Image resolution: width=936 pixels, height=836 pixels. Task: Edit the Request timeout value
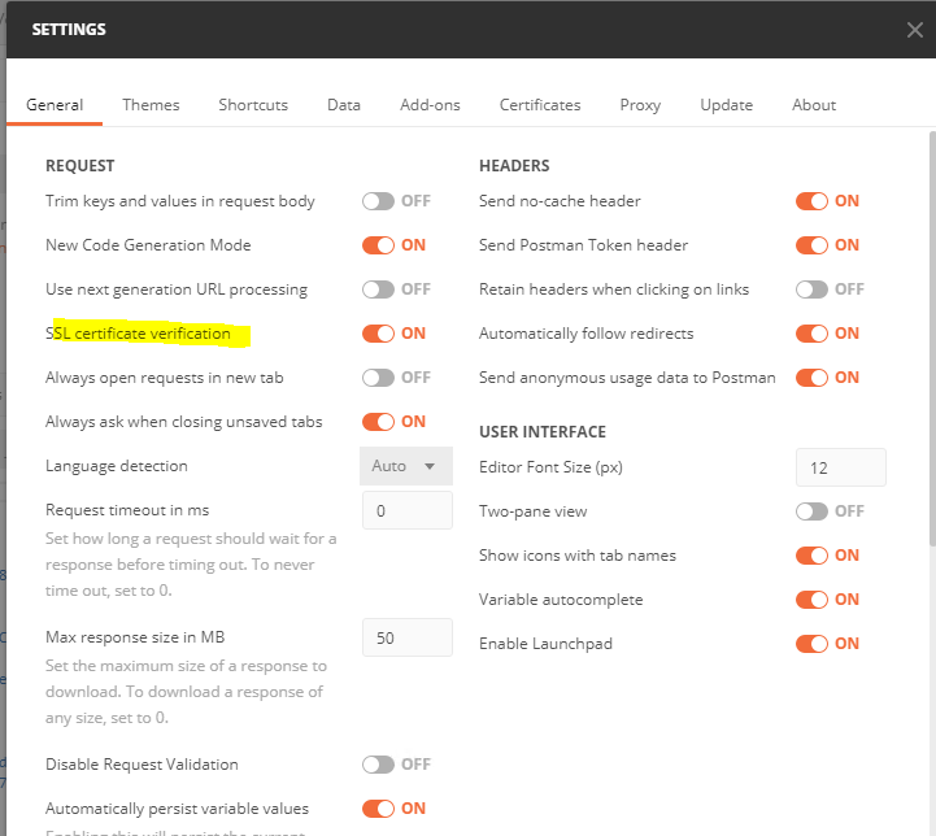click(x=407, y=510)
